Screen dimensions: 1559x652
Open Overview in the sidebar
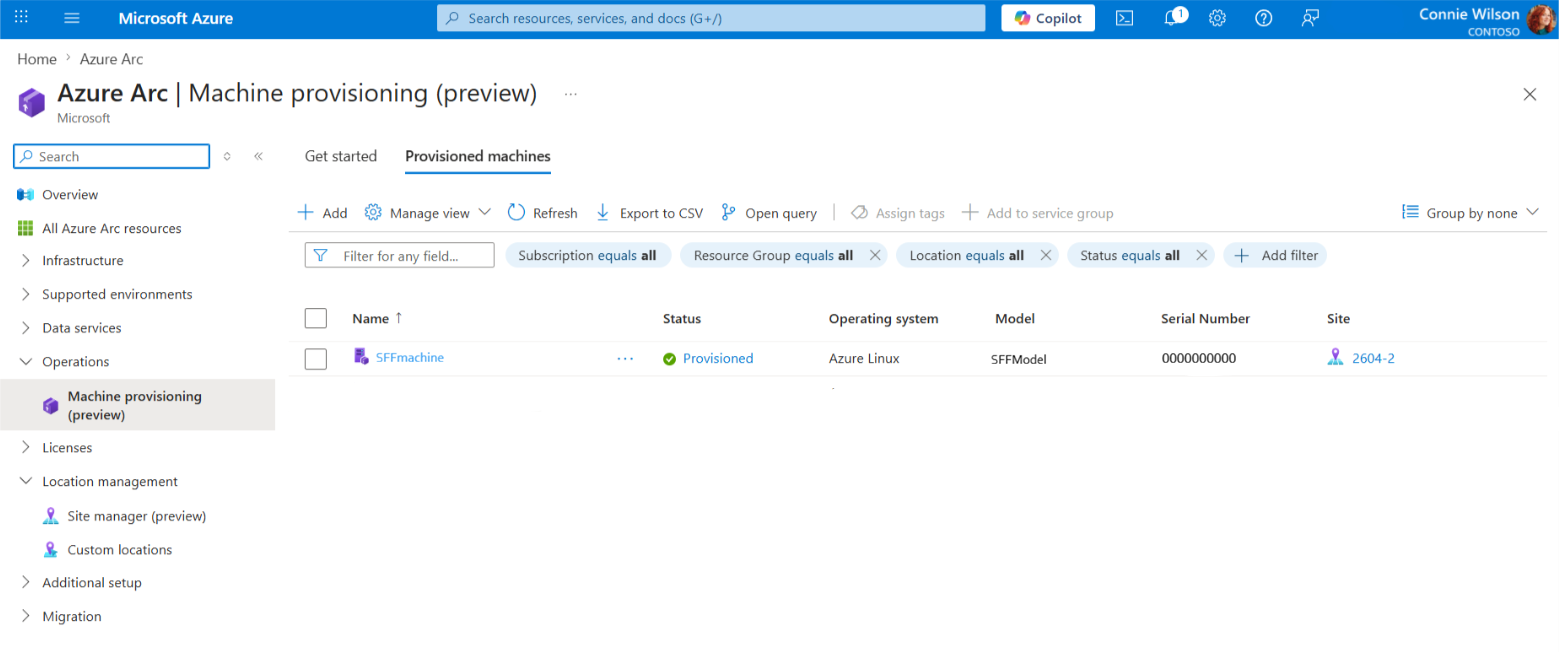[x=70, y=194]
